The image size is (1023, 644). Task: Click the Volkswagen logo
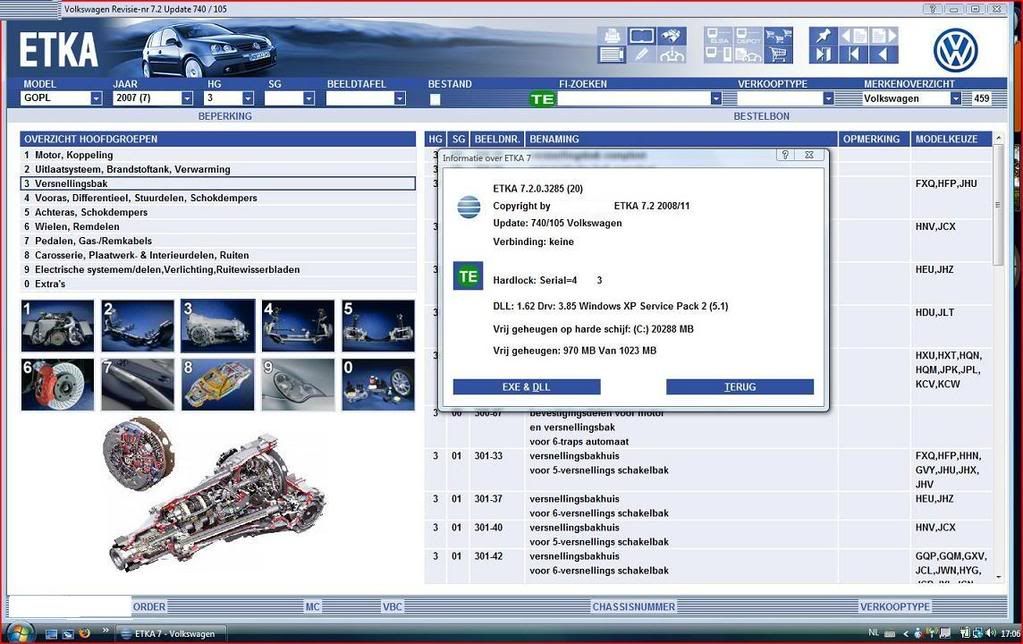tap(955, 51)
